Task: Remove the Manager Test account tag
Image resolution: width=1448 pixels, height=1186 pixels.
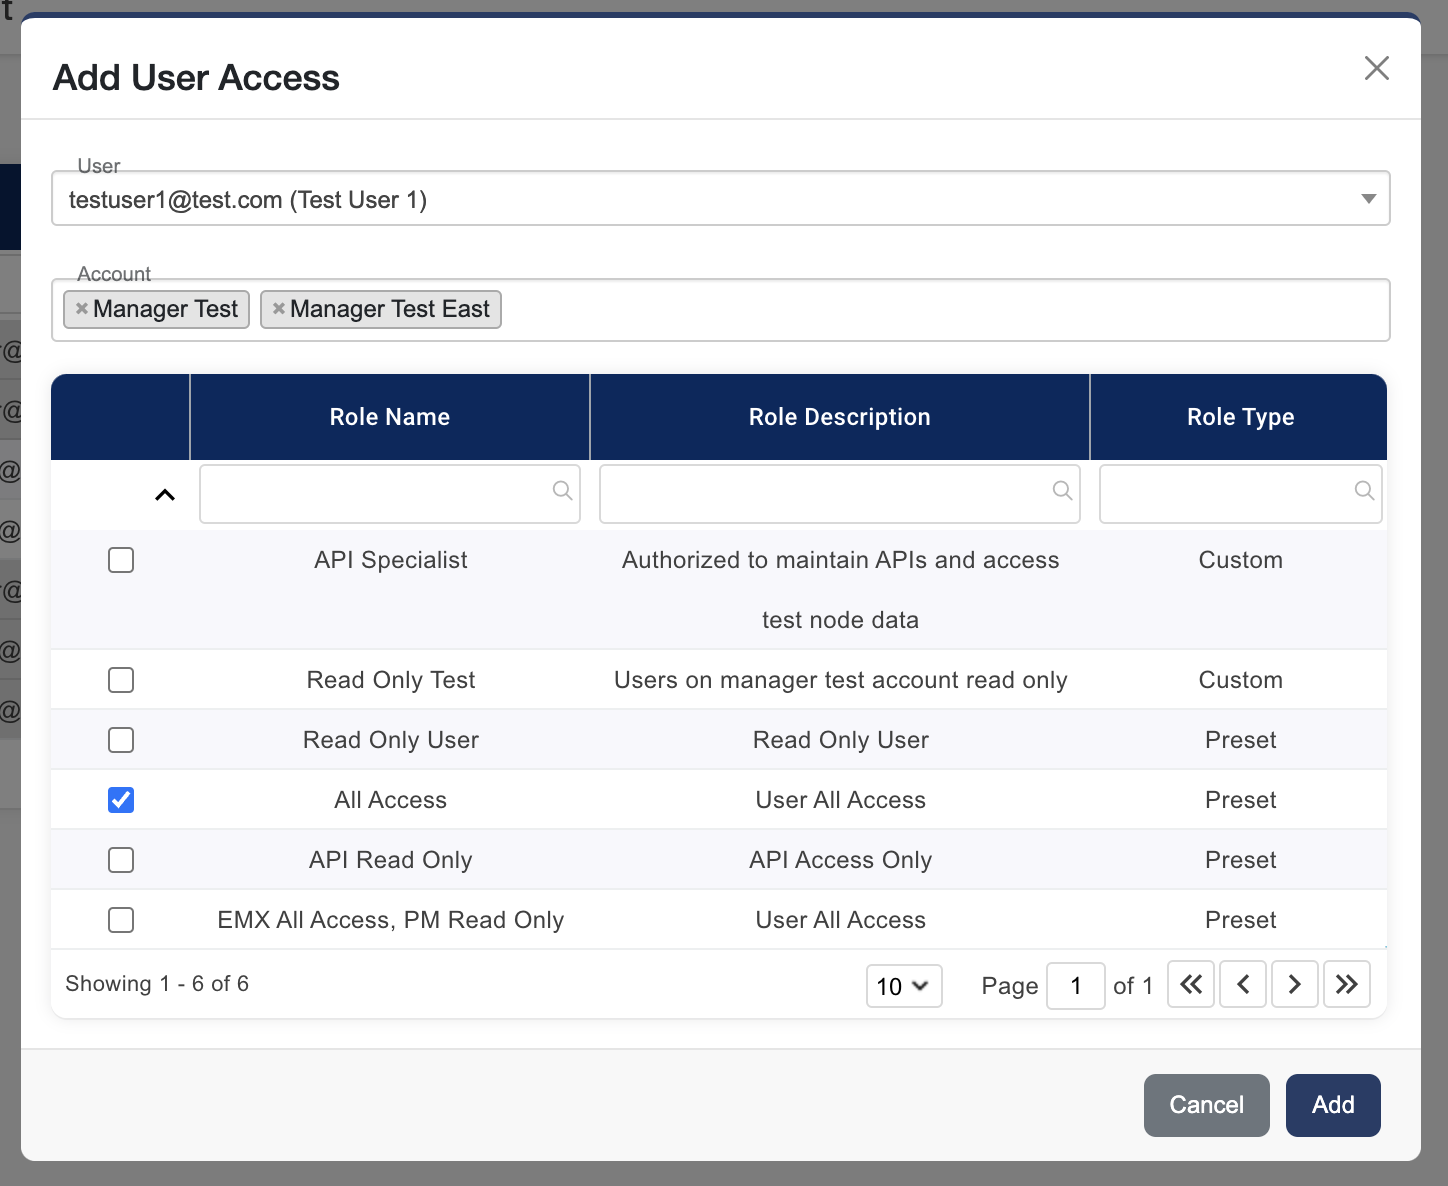Action: pos(81,309)
